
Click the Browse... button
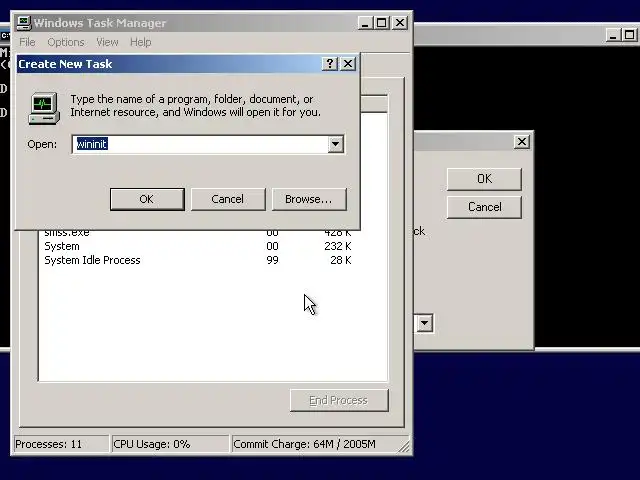pos(309,199)
